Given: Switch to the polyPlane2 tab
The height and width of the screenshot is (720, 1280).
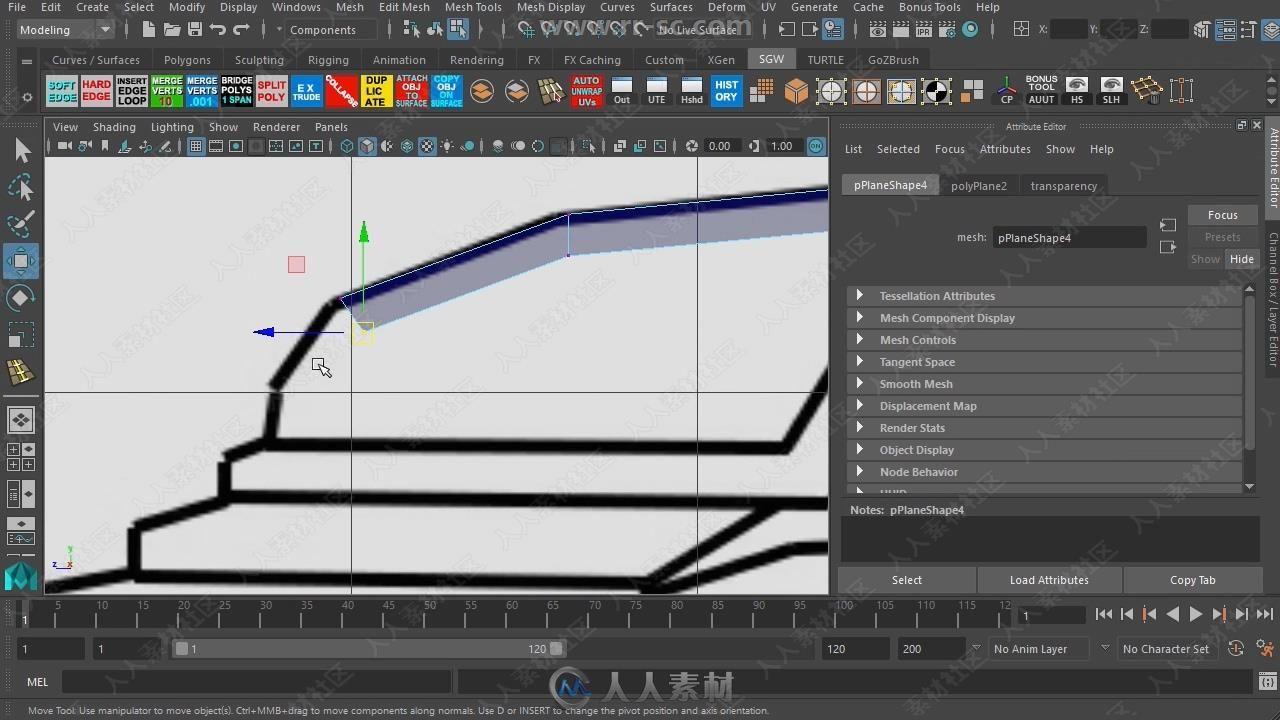Looking at the screenshot, I should click(x=979, y=186).
